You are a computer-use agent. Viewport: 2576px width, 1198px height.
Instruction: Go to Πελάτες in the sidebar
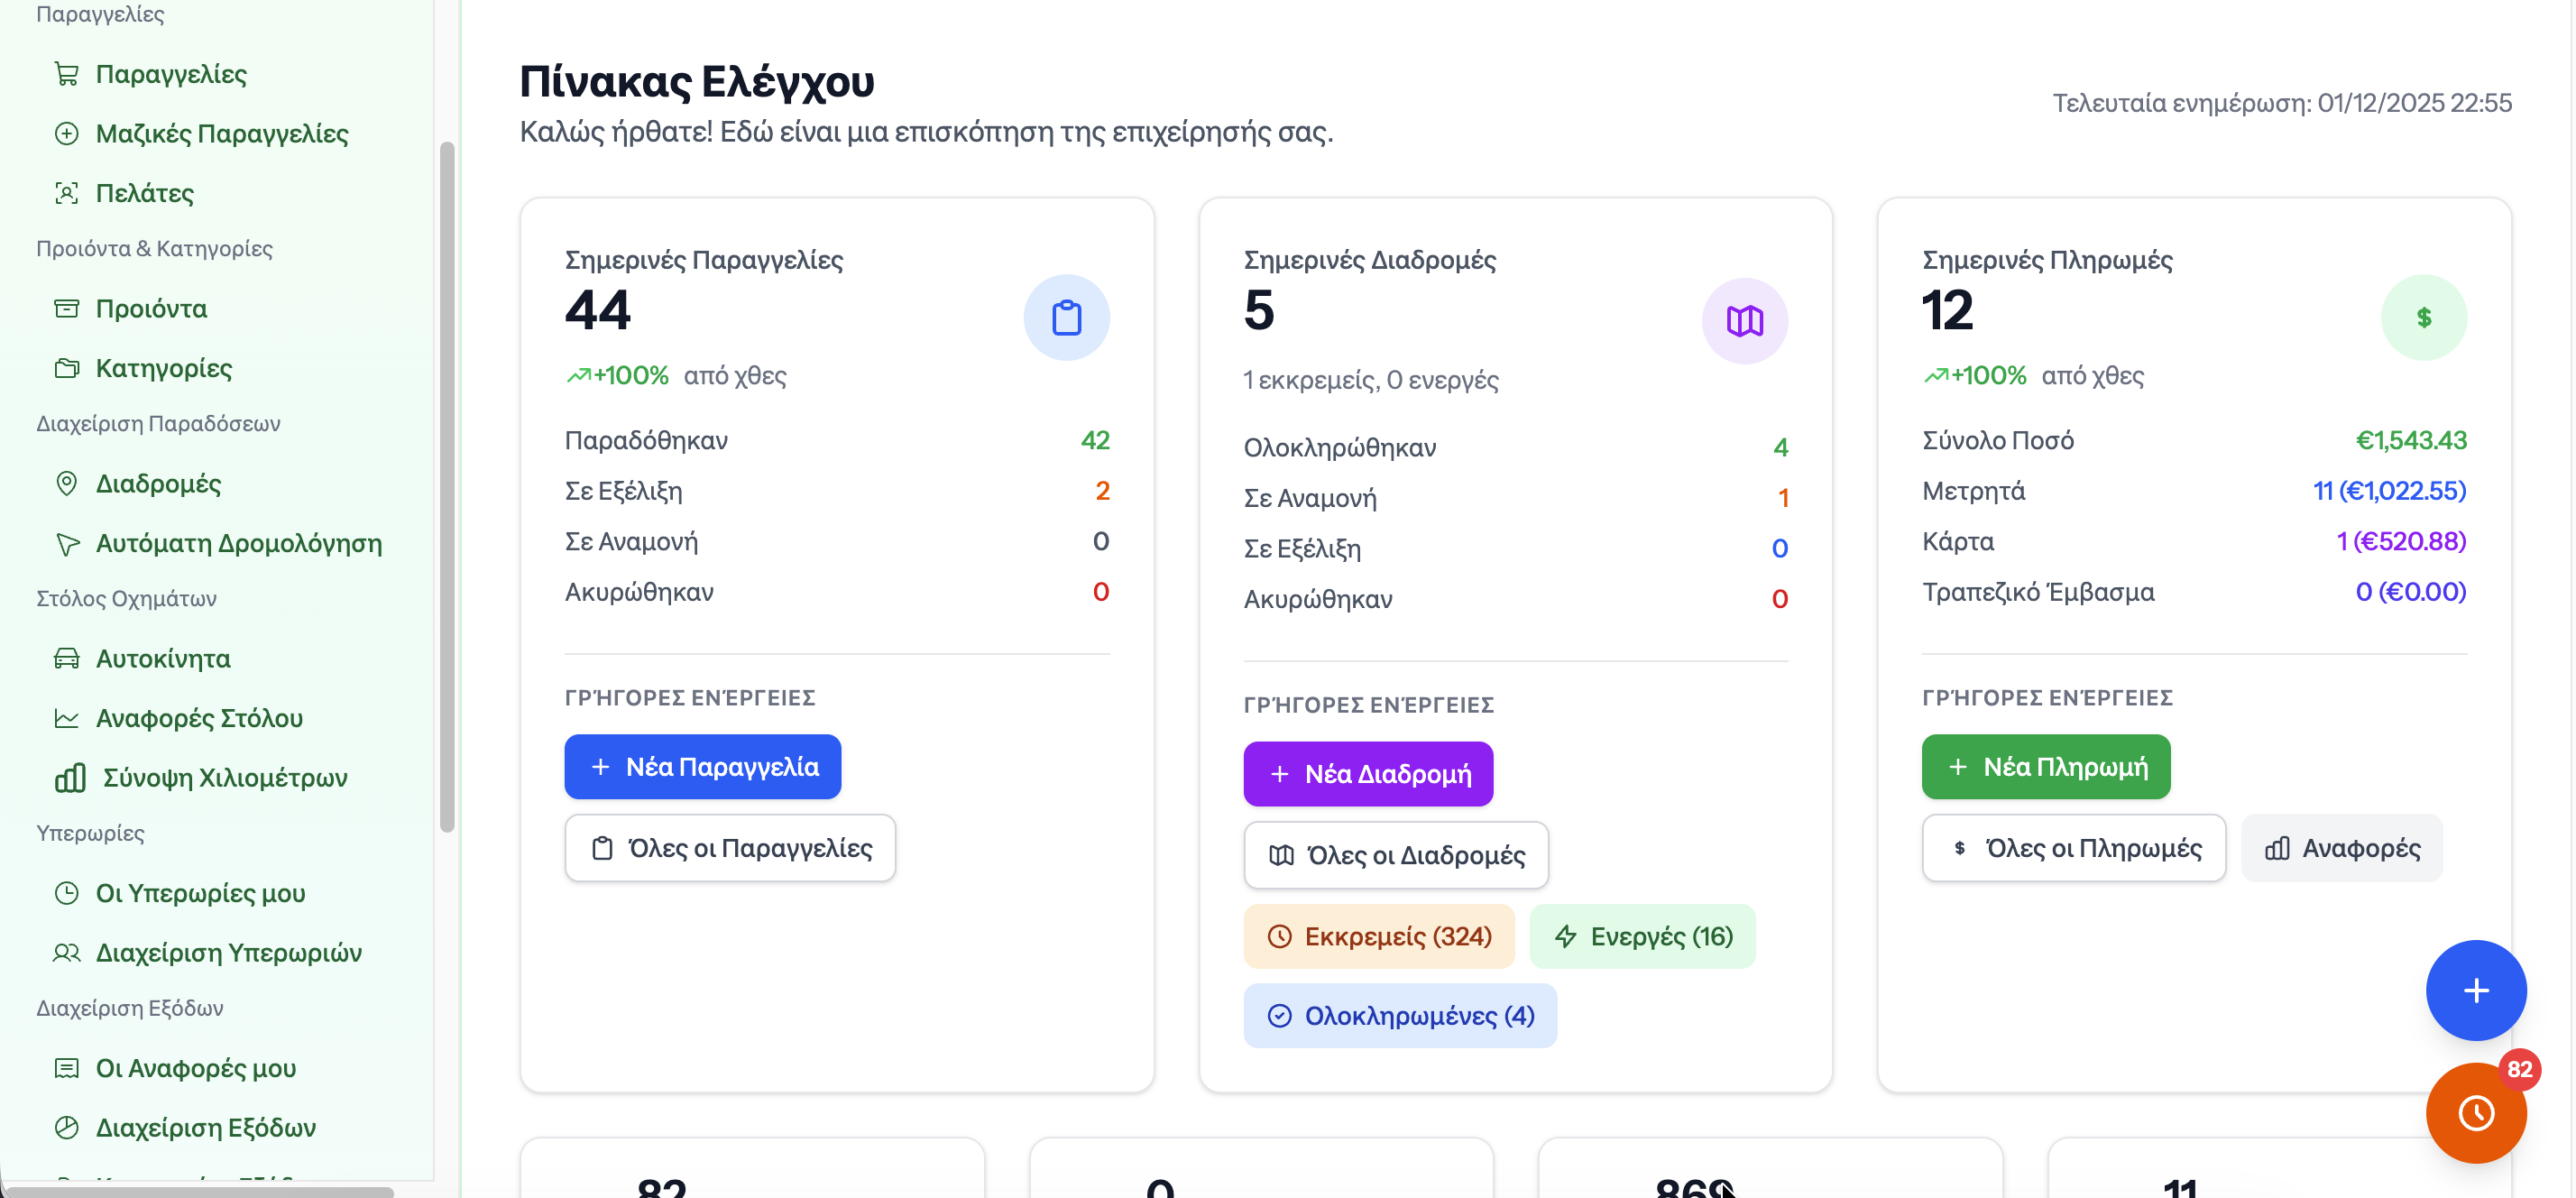click(144, 193)
